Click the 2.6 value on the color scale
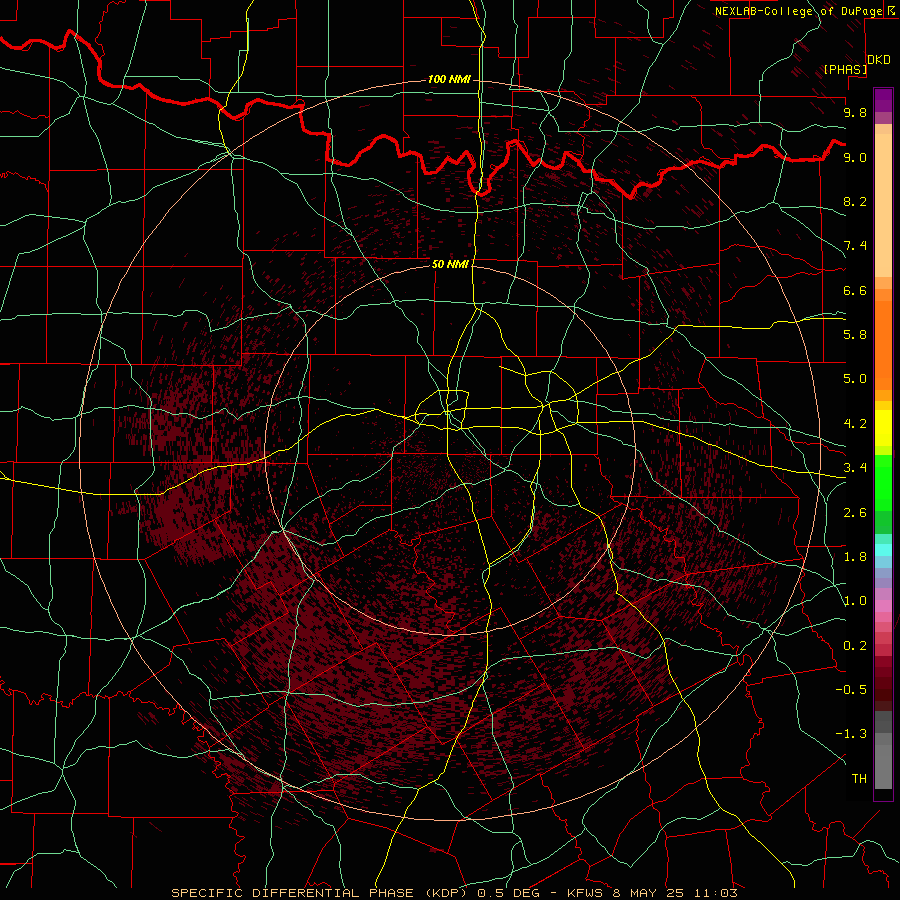Image resolution: width=900 pixels, height=900 pixels. tap(855, 513)
